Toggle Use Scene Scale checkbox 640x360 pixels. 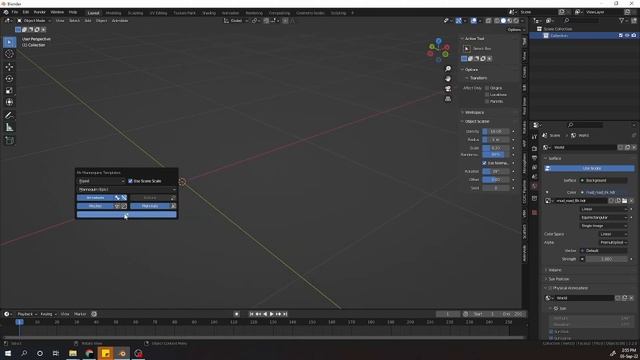click(130, 181)
